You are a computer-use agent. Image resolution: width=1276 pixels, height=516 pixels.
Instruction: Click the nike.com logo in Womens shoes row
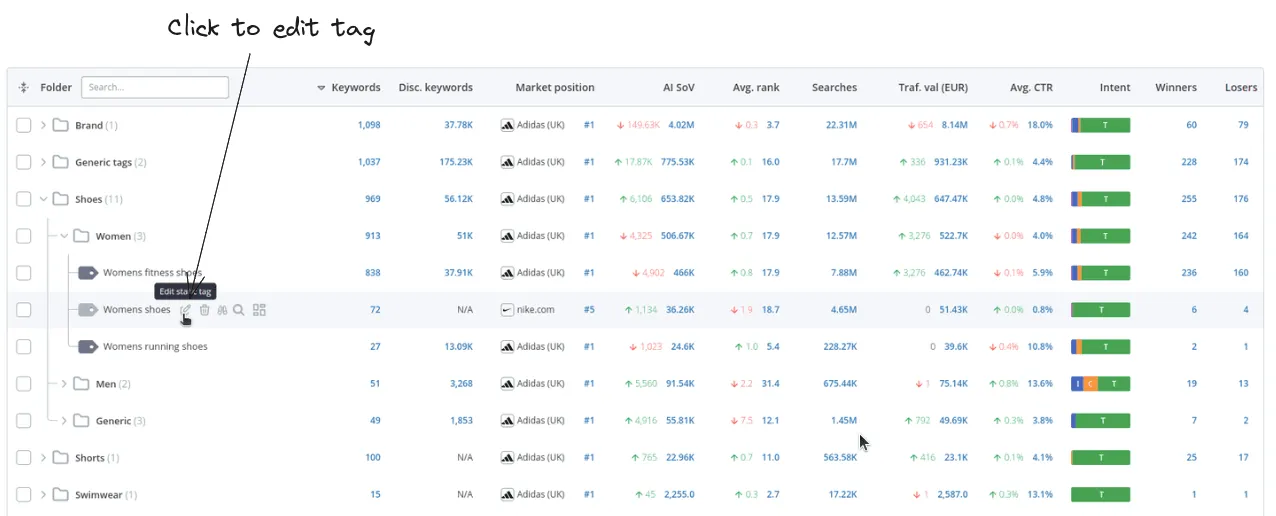click(x=507, y=310)
